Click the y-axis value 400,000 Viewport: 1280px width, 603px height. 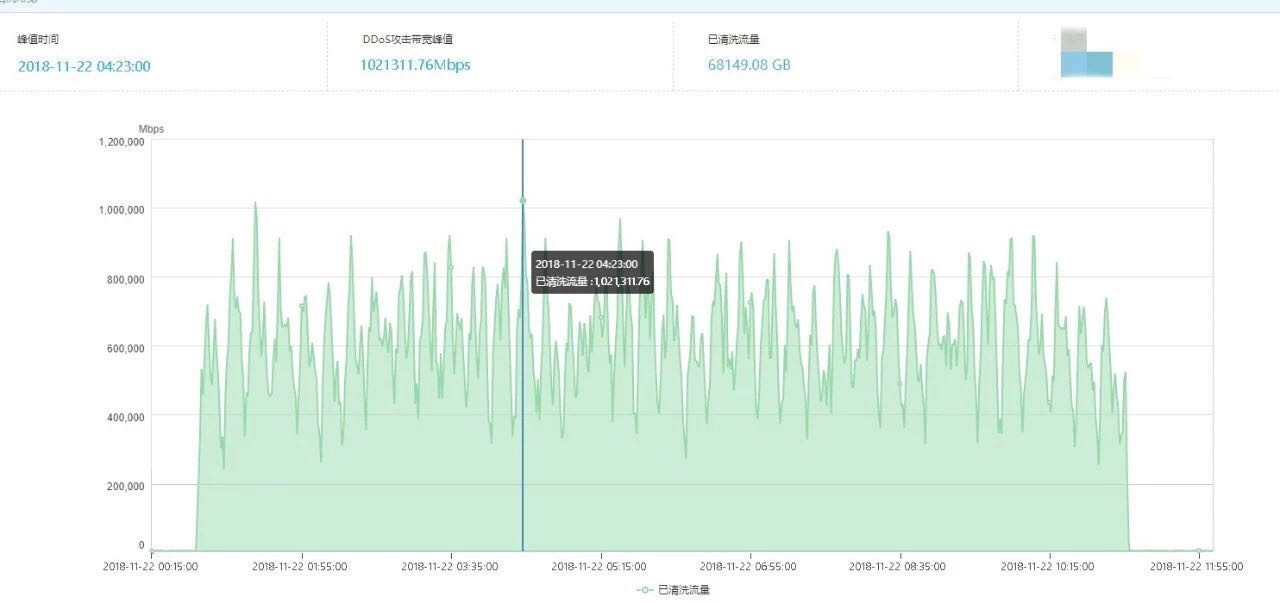126,417
